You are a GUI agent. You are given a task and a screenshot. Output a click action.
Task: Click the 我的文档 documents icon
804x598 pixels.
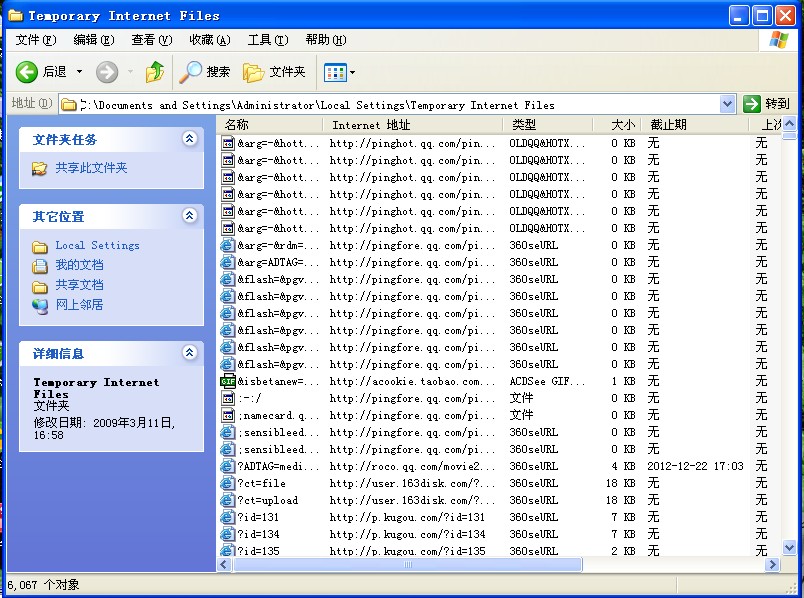point(39,266)
